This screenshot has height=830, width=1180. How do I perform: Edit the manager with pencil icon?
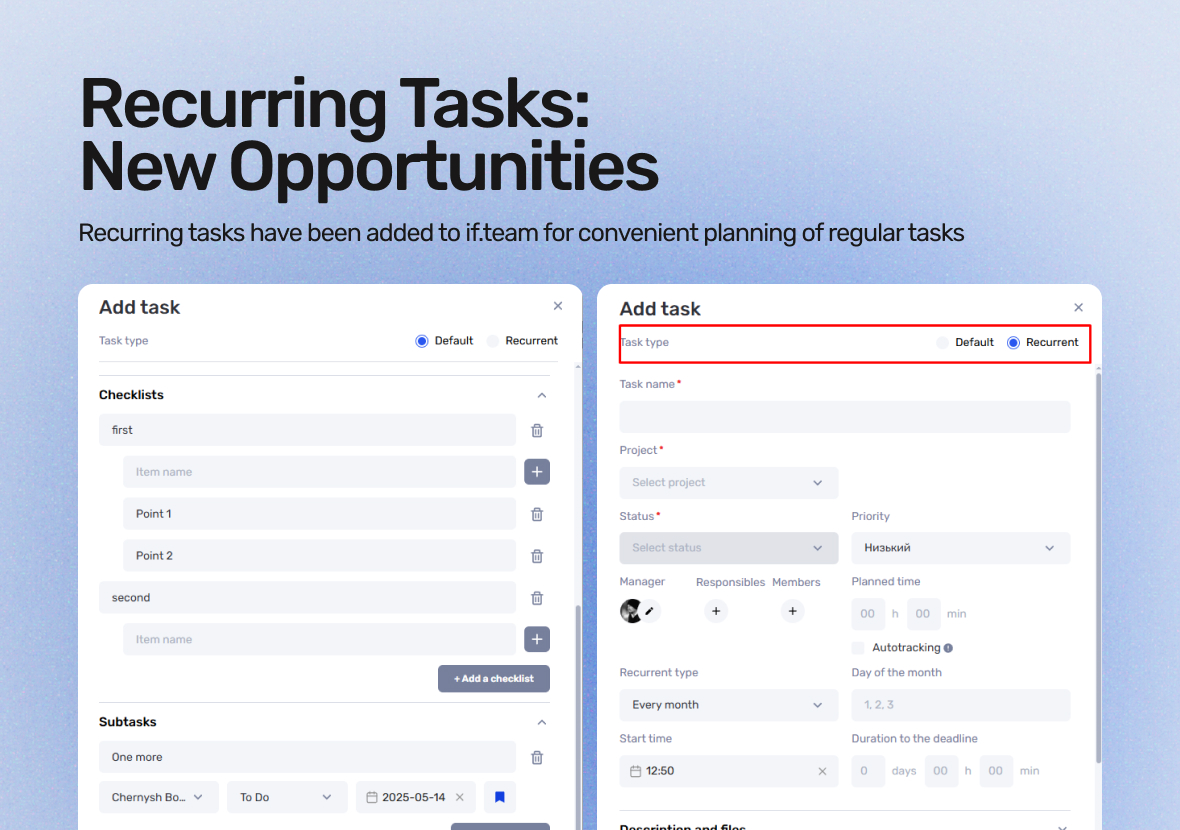pos(649,611)
